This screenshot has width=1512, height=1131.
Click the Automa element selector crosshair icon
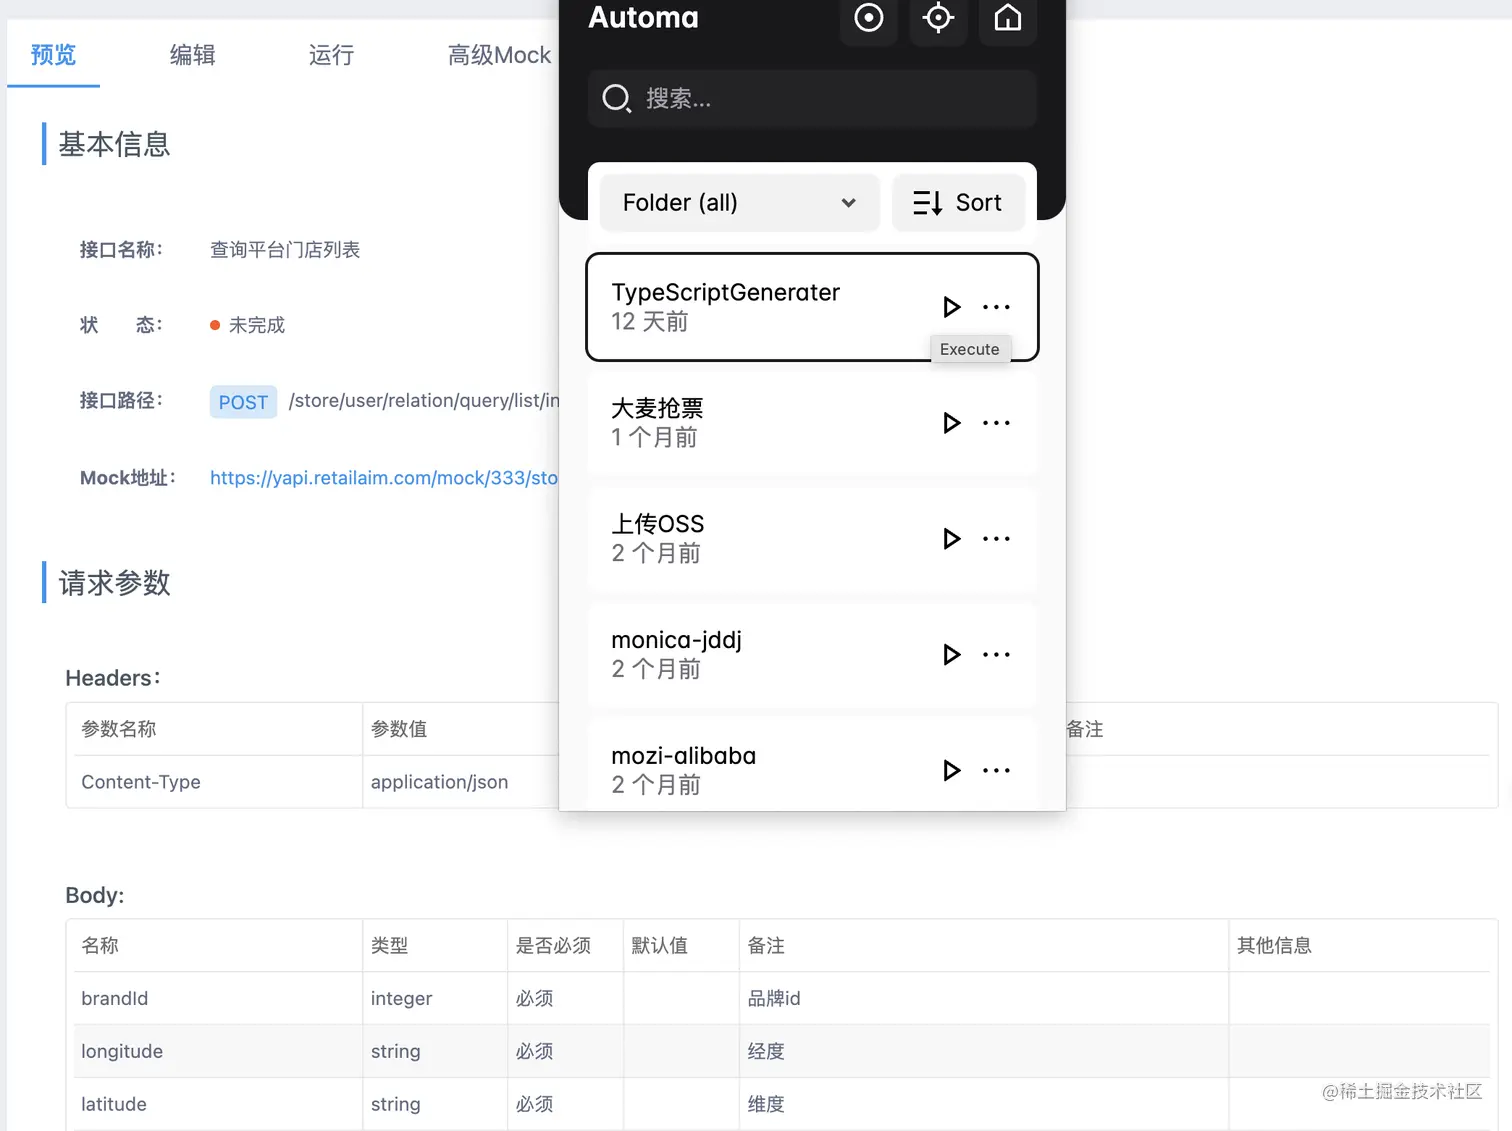[938, 18]
